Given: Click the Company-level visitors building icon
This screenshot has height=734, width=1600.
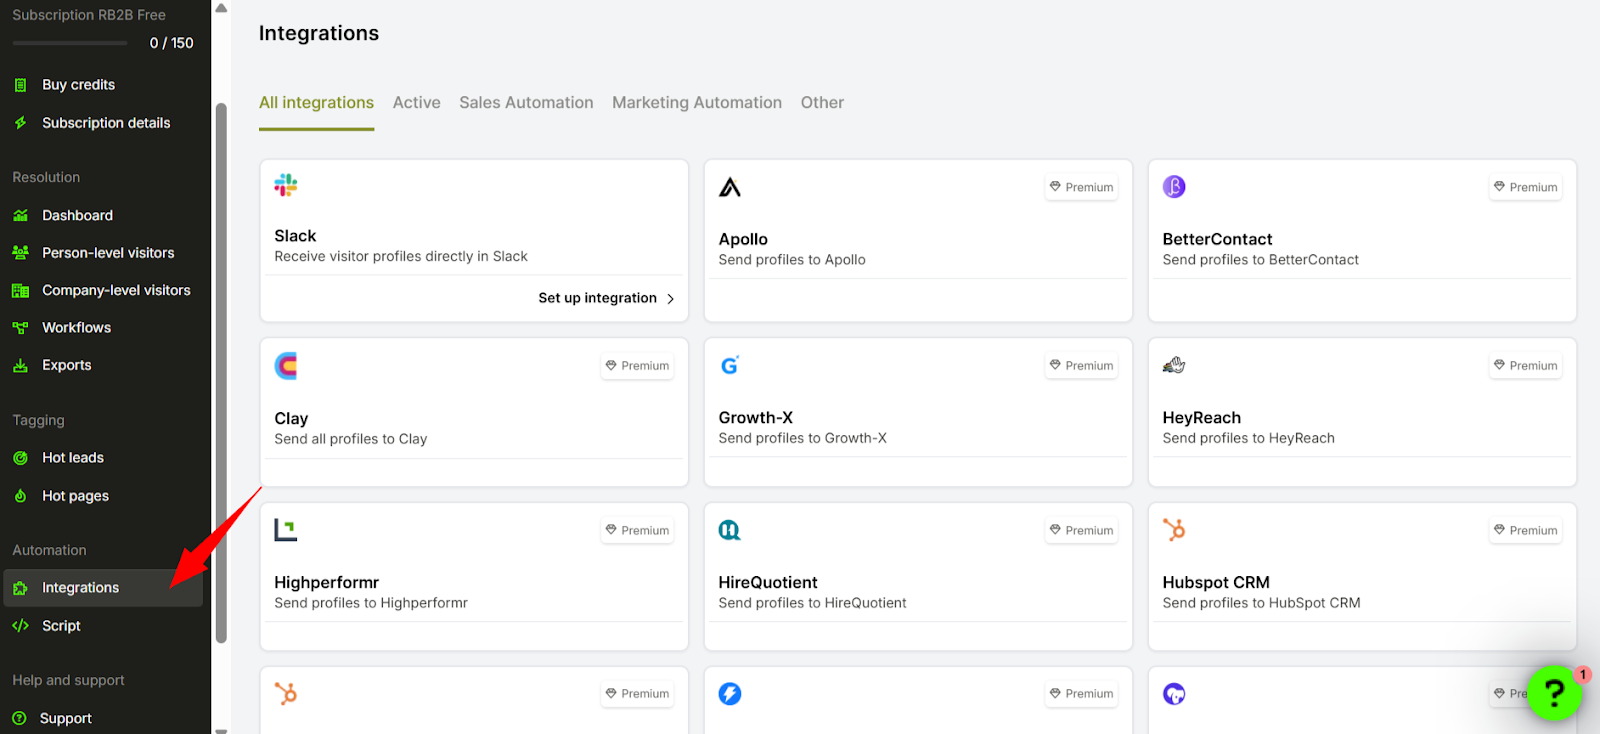Looking at the screenshot, I should pos(20,291).
